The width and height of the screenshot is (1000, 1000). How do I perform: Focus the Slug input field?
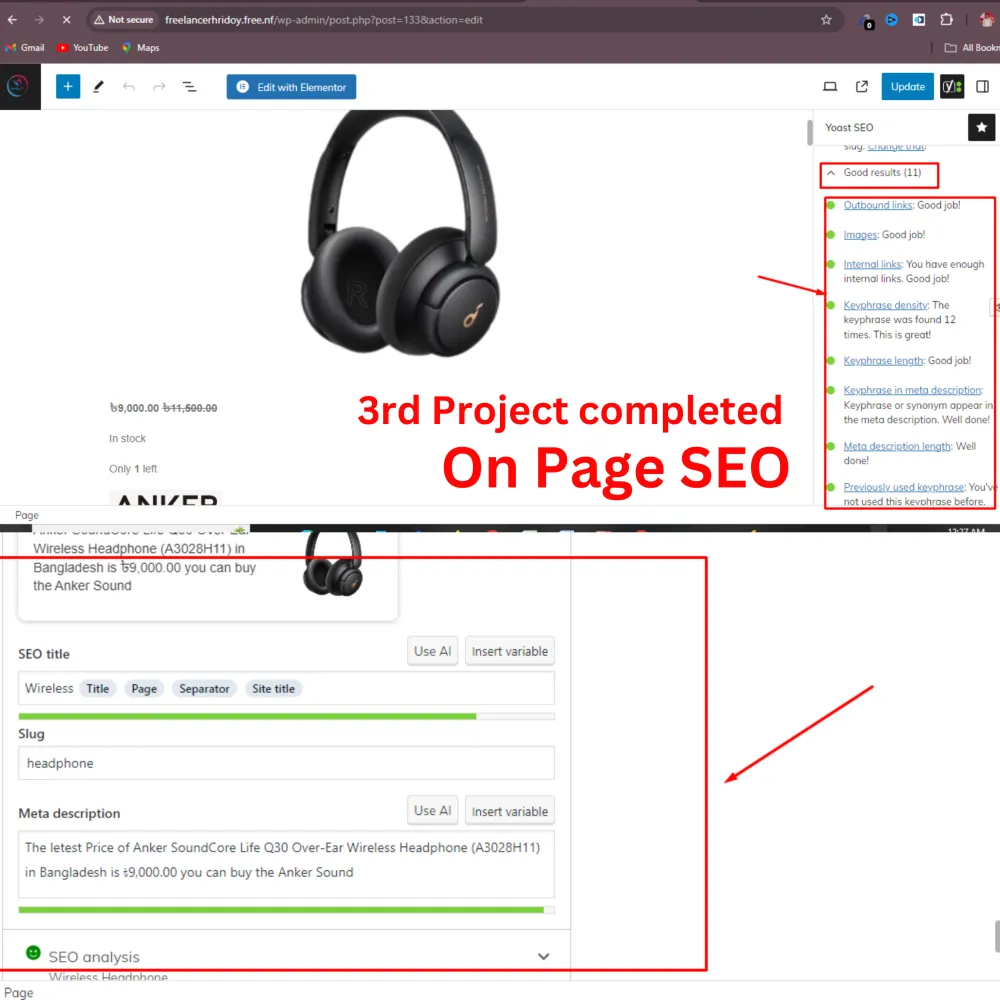click(x=286, y=763)
